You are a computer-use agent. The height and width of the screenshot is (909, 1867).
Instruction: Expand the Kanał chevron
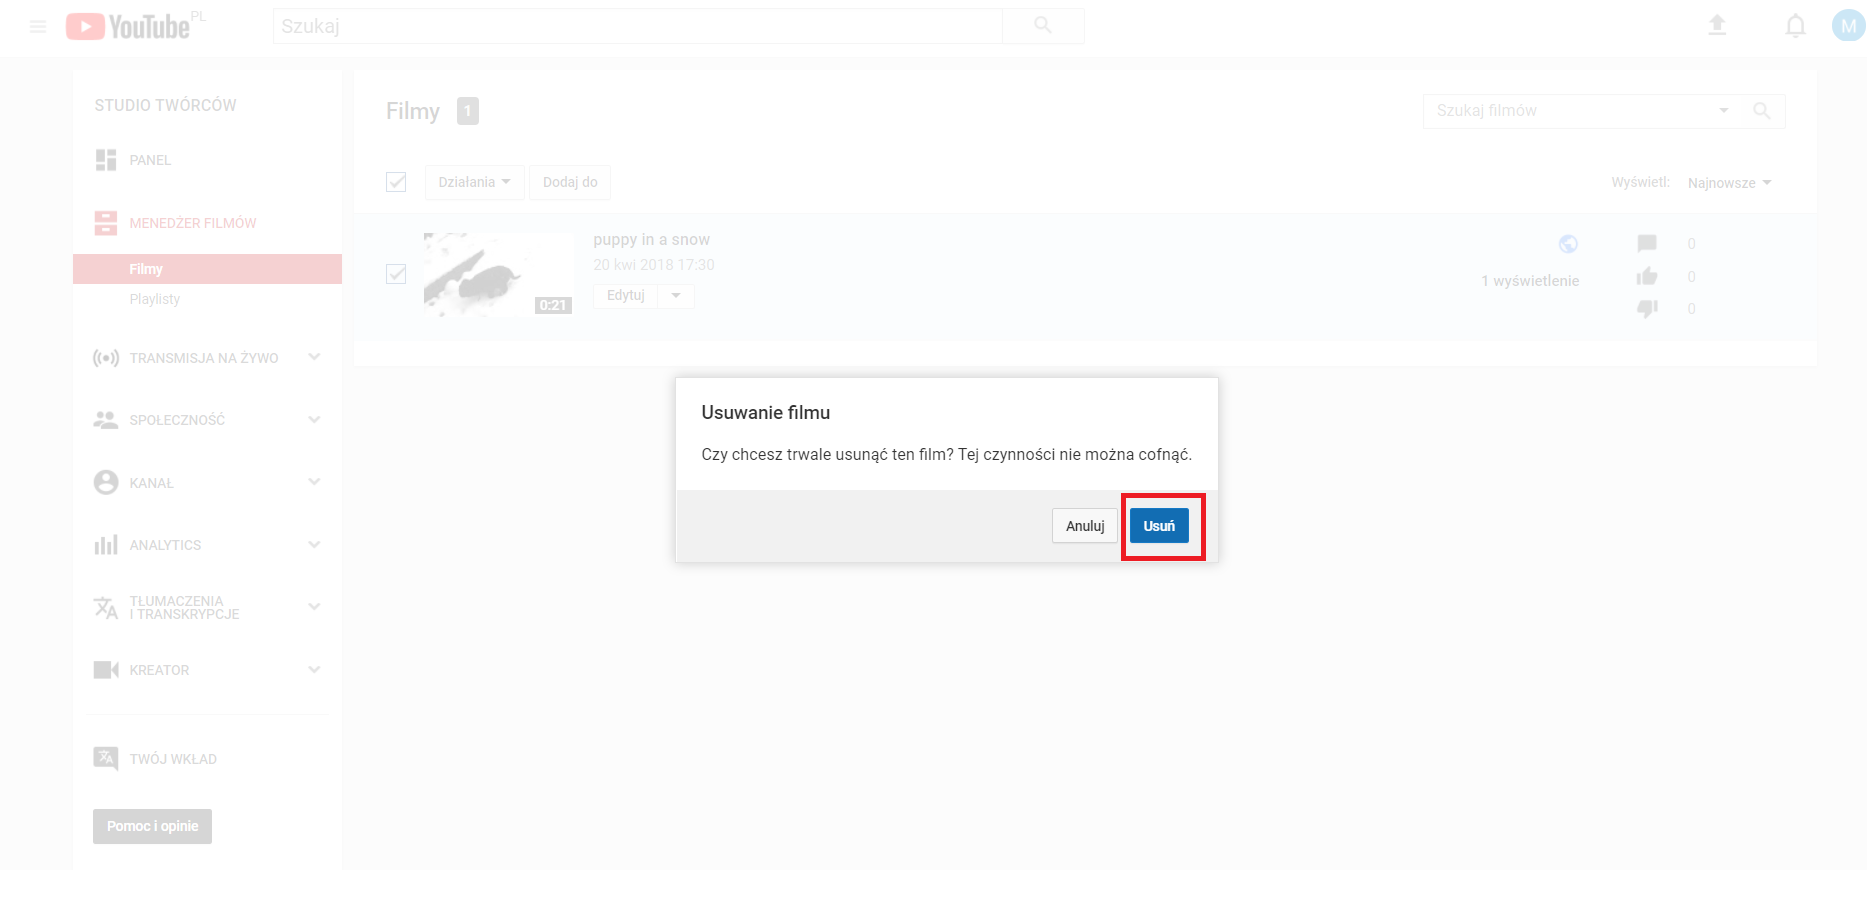click(314, 482)
